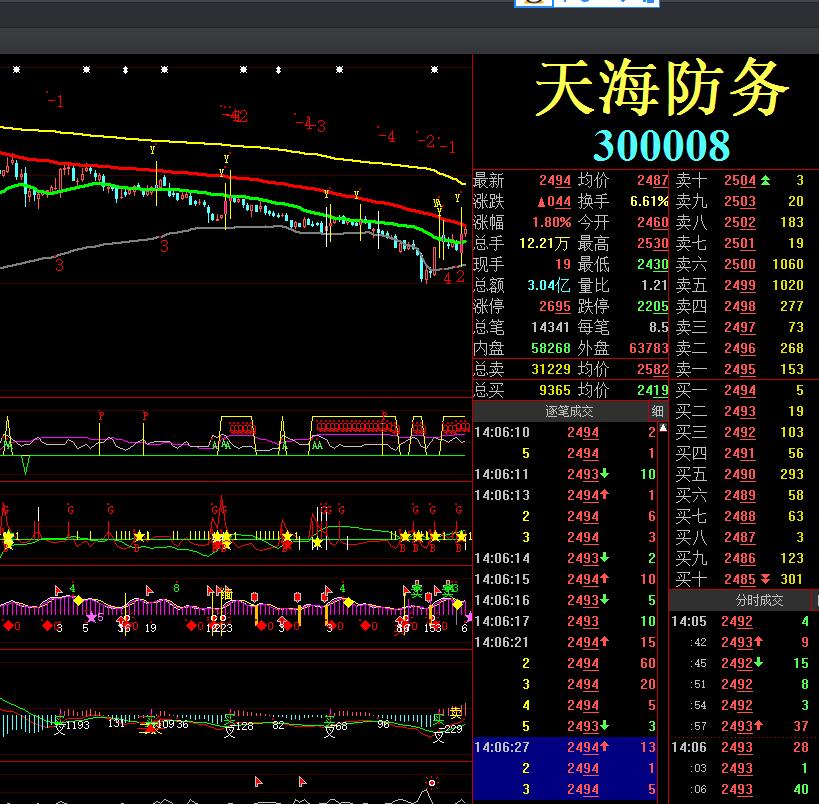The height and width of the screenshot is (804, 819).
Task: Select the 14:05 row in 分时成交
Action: point(740,622)
